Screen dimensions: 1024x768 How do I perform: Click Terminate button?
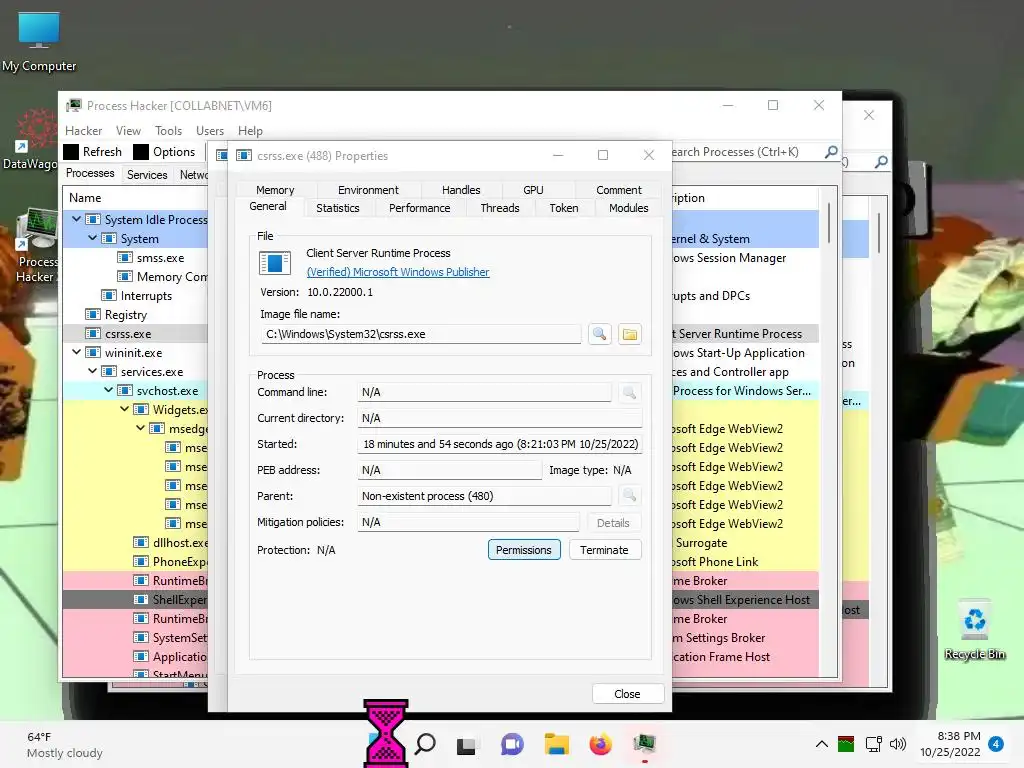604,550
